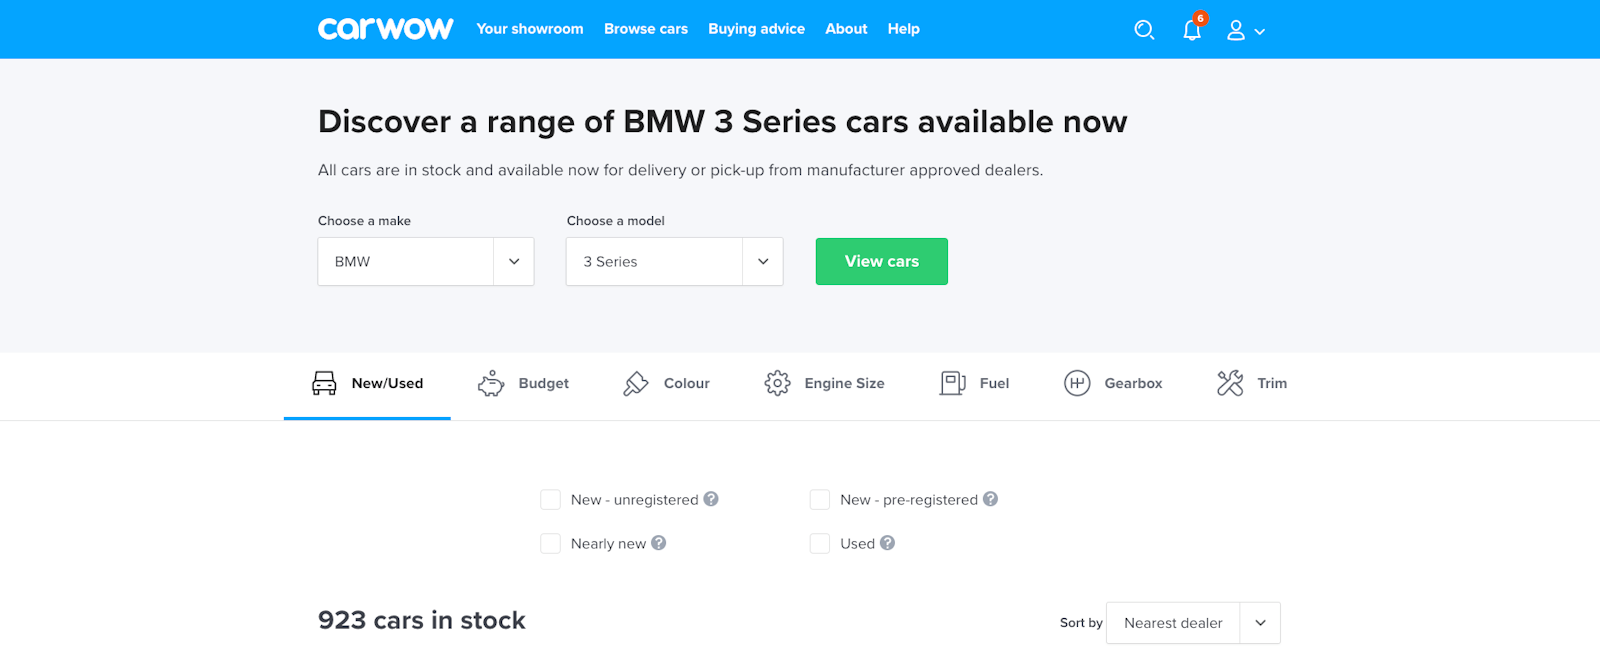Image resolution: width=1600 pixels, height=671 pixels.
Task: Open the Nearest dealer sort dropdown
Action: click(1193, 623)
